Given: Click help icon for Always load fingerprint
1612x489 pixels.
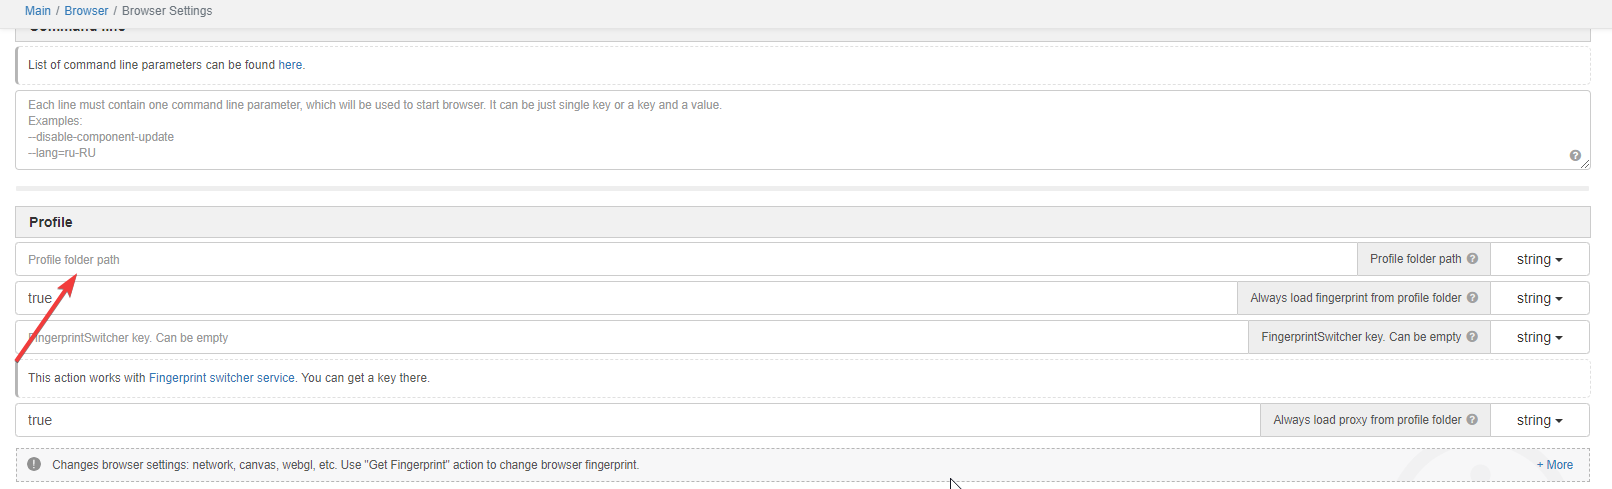Looking at the screenshot, I should [1472, 298].
